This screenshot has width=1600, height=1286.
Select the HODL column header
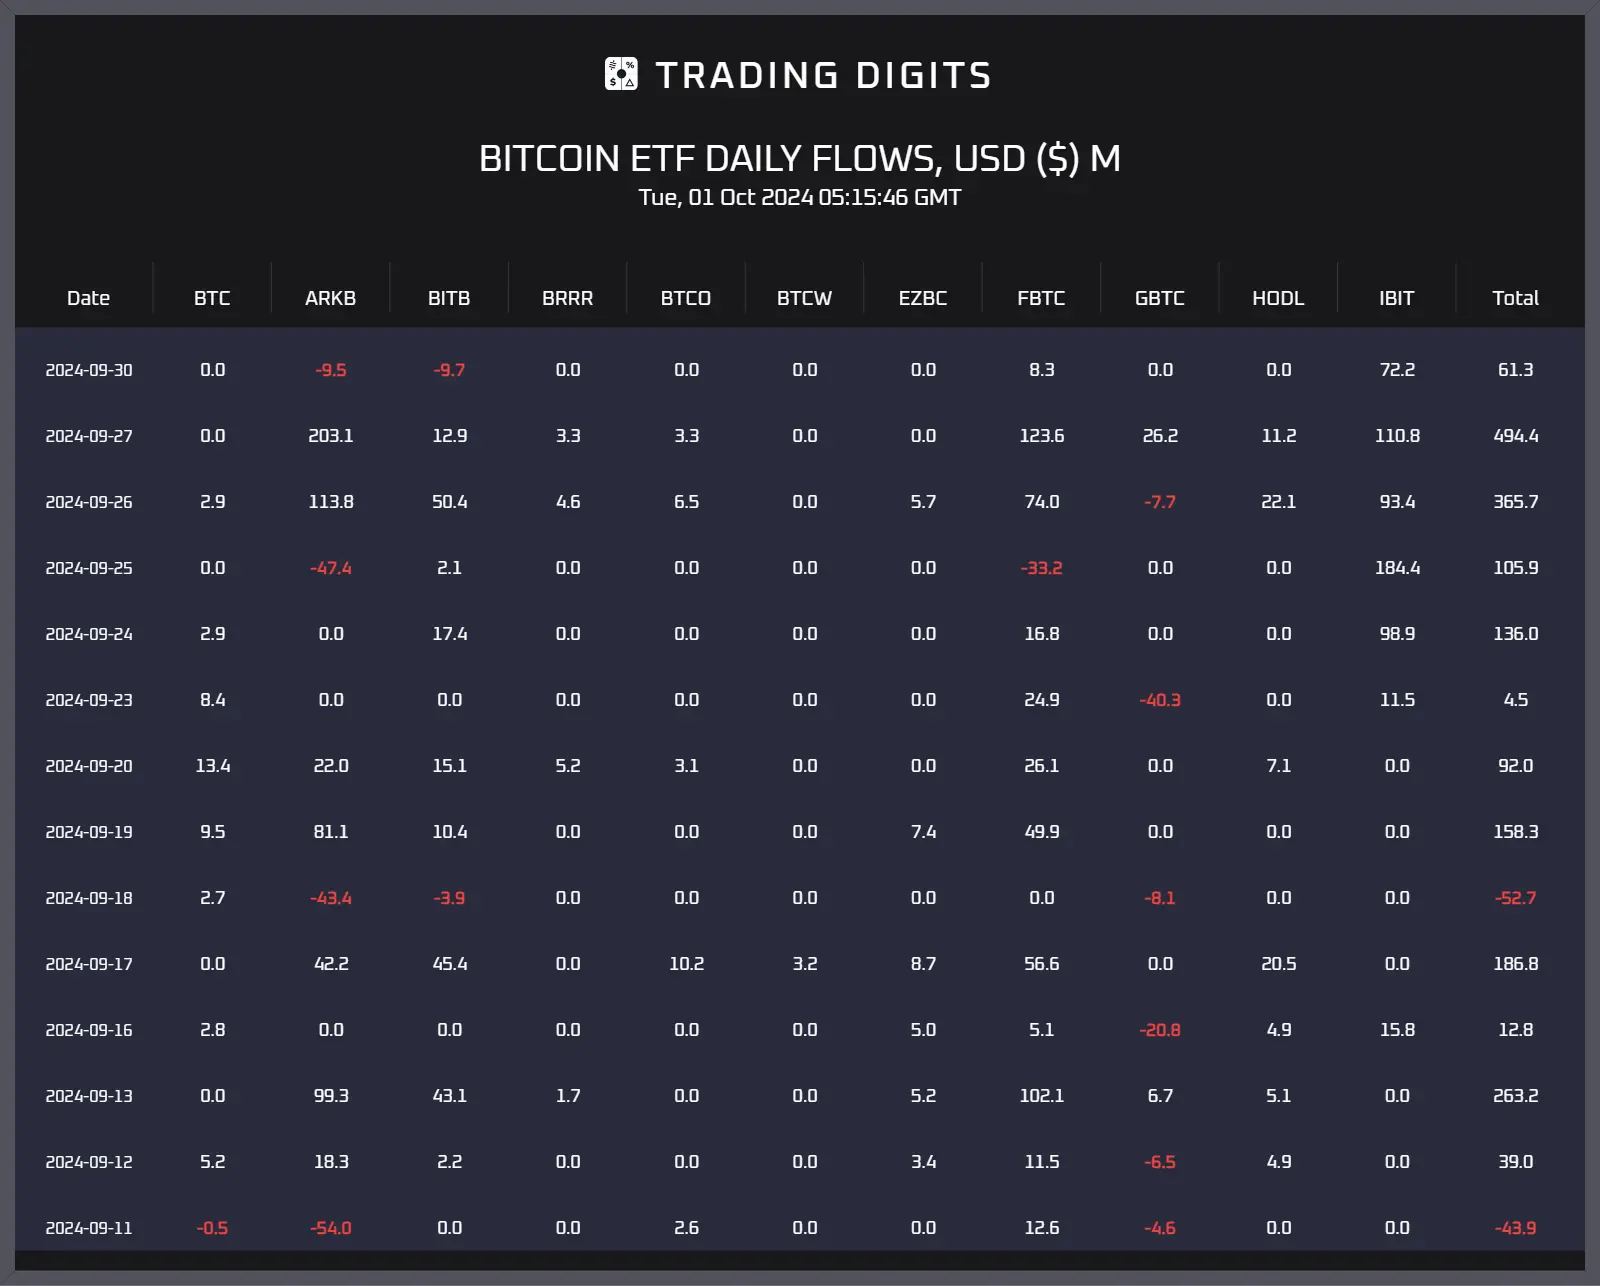1278,298
